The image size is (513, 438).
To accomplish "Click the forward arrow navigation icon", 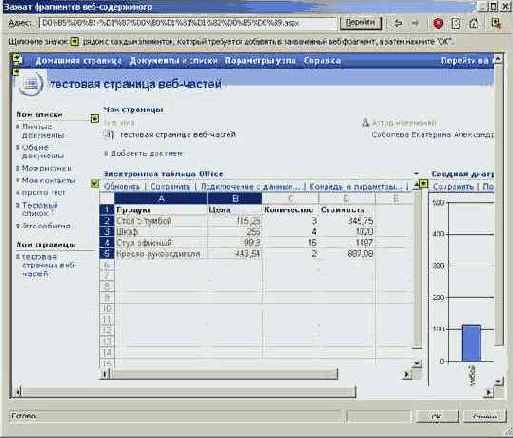I will pos(415,23).
